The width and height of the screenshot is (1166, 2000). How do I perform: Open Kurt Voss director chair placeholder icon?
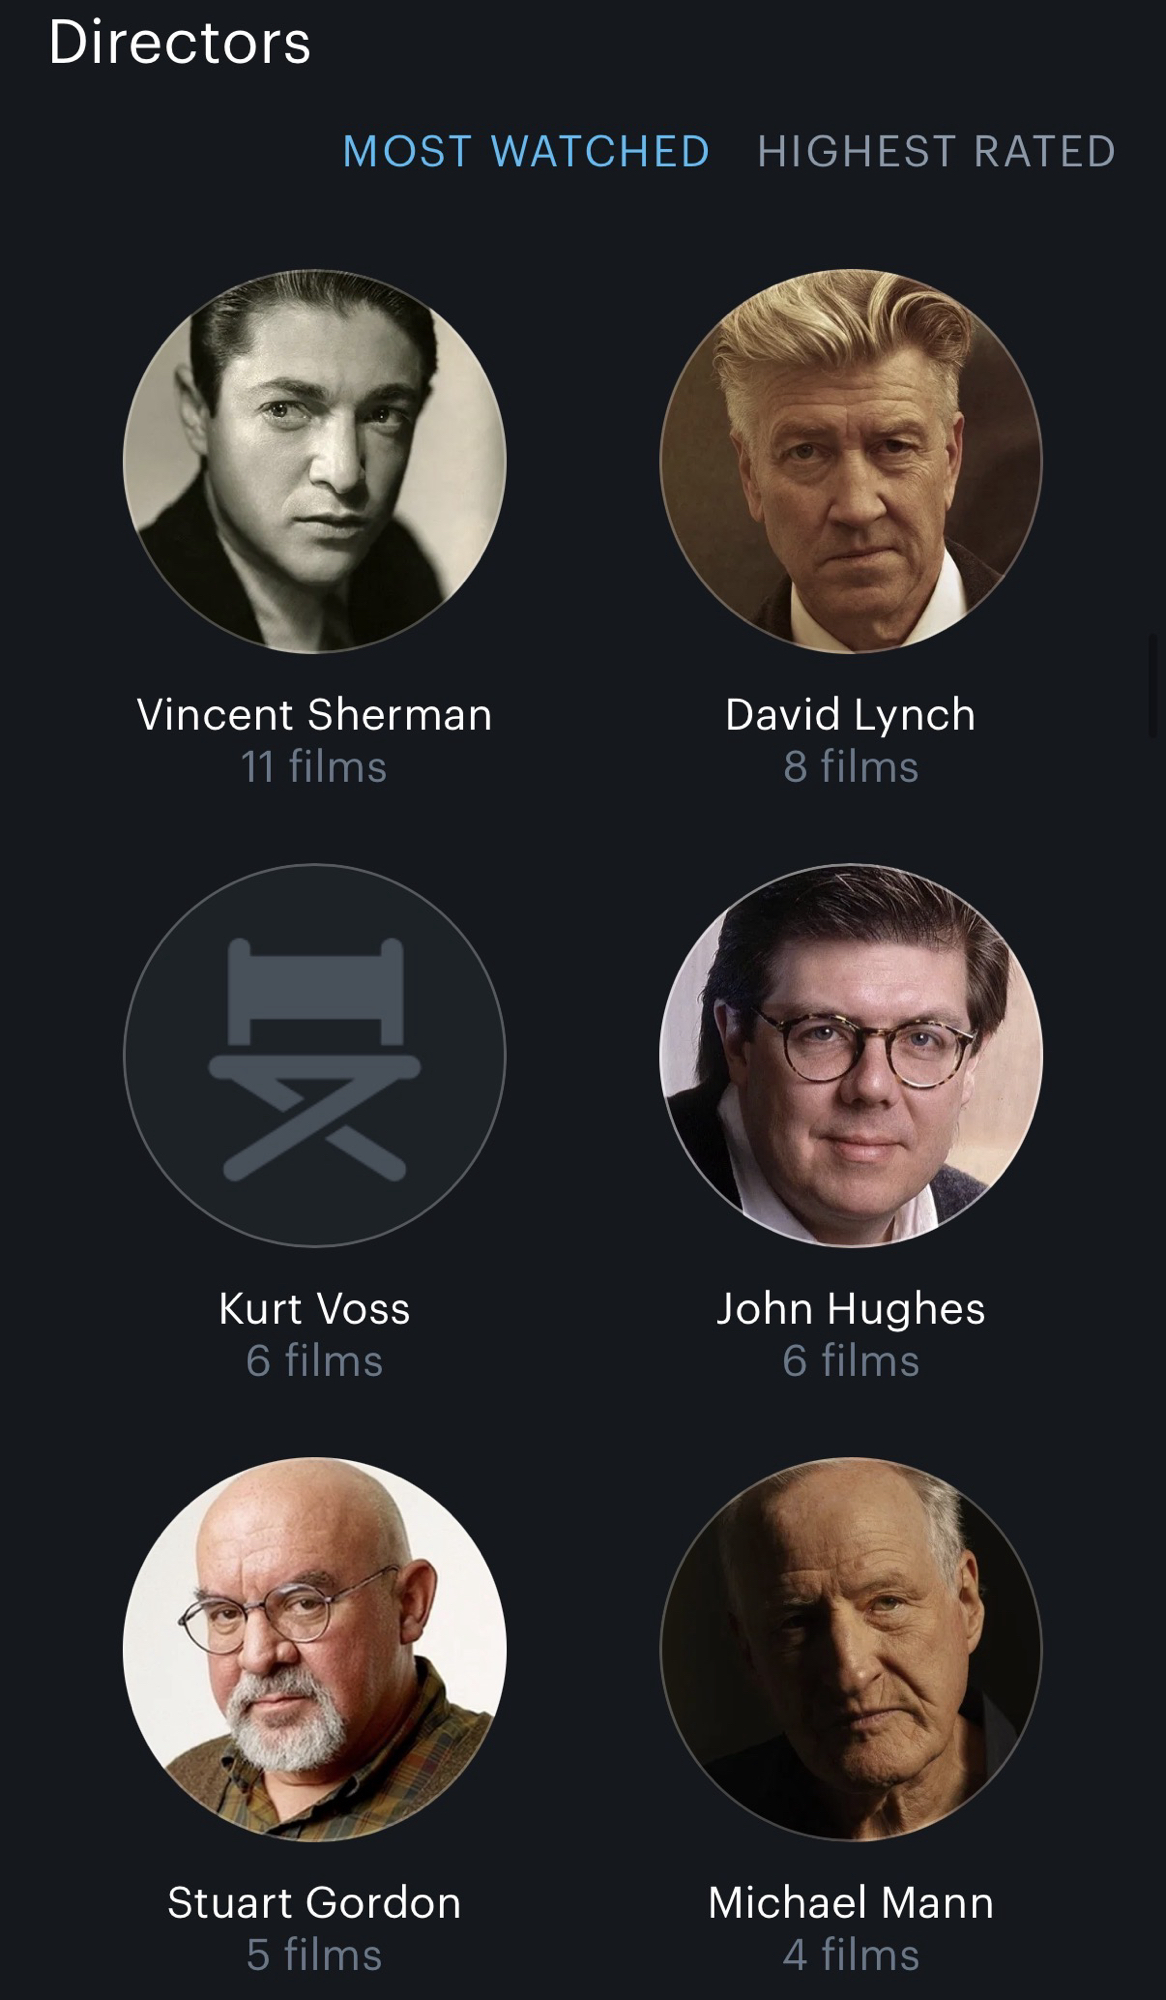pyautogui.click(x=315, y=1055)
